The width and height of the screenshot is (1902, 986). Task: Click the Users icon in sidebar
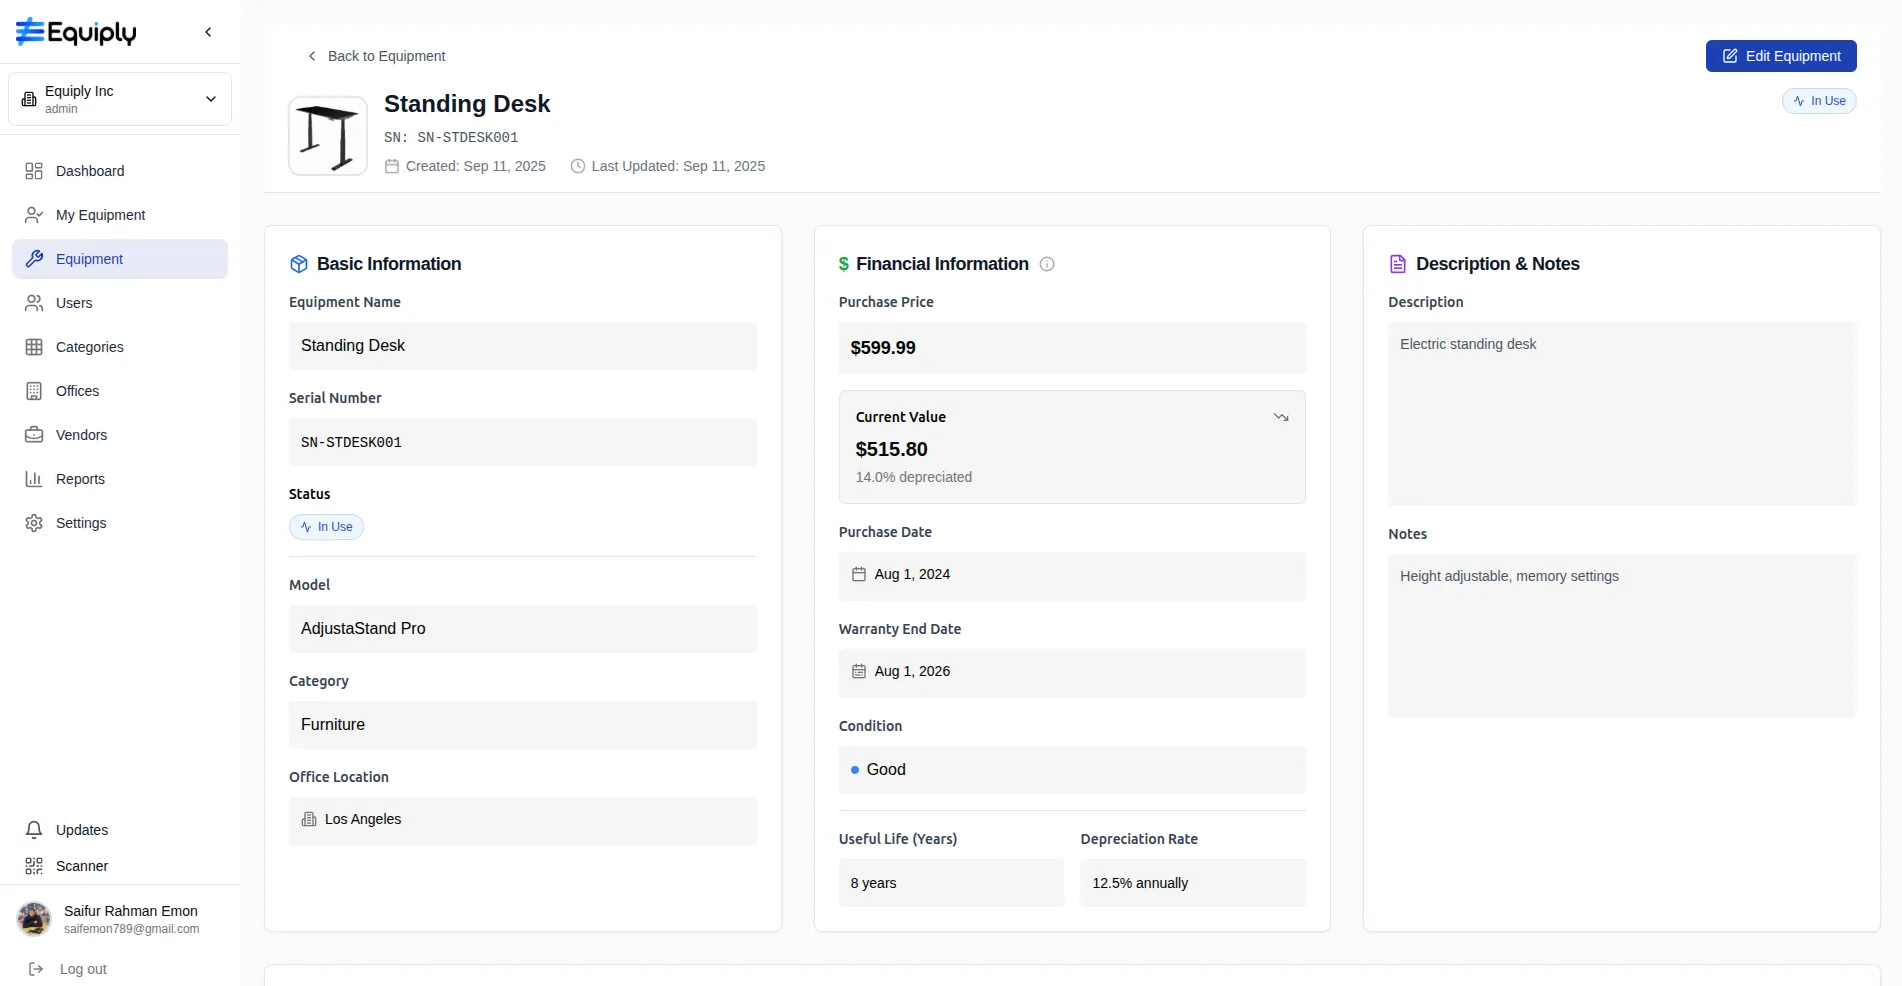(34, 303)
